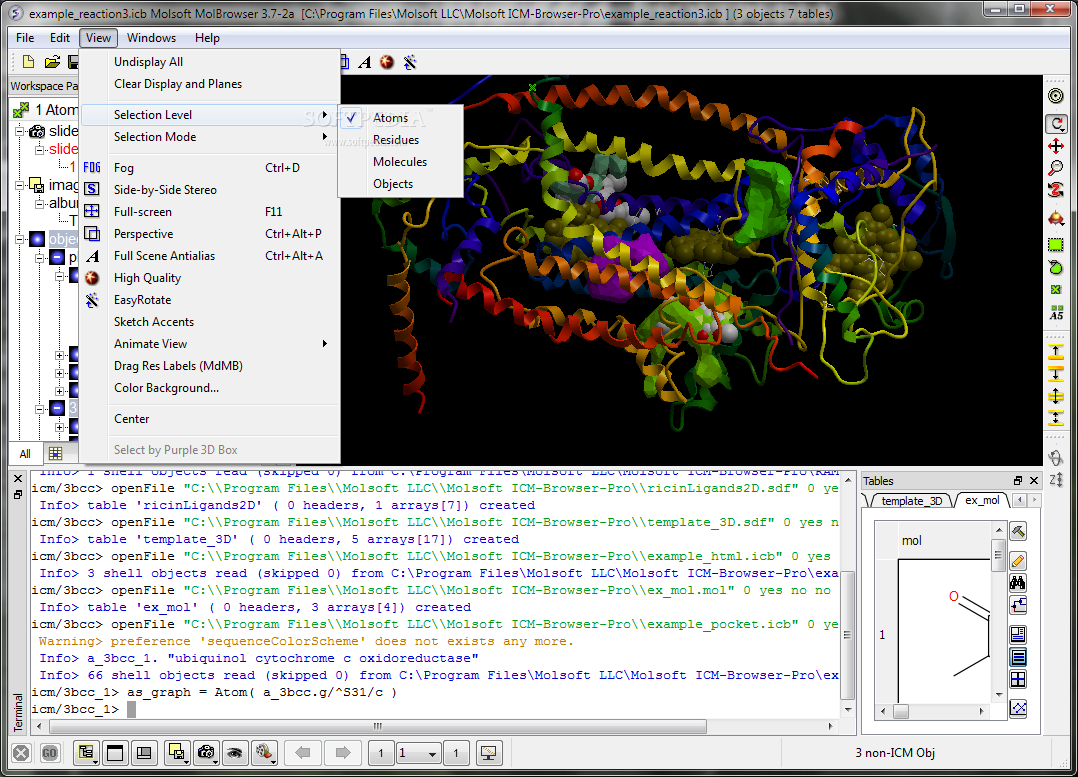Image resolution: width=1078 pixels, height=777 pixels.
Task: Click the eye icon in bottom toolbar
Action: (234, 753)
